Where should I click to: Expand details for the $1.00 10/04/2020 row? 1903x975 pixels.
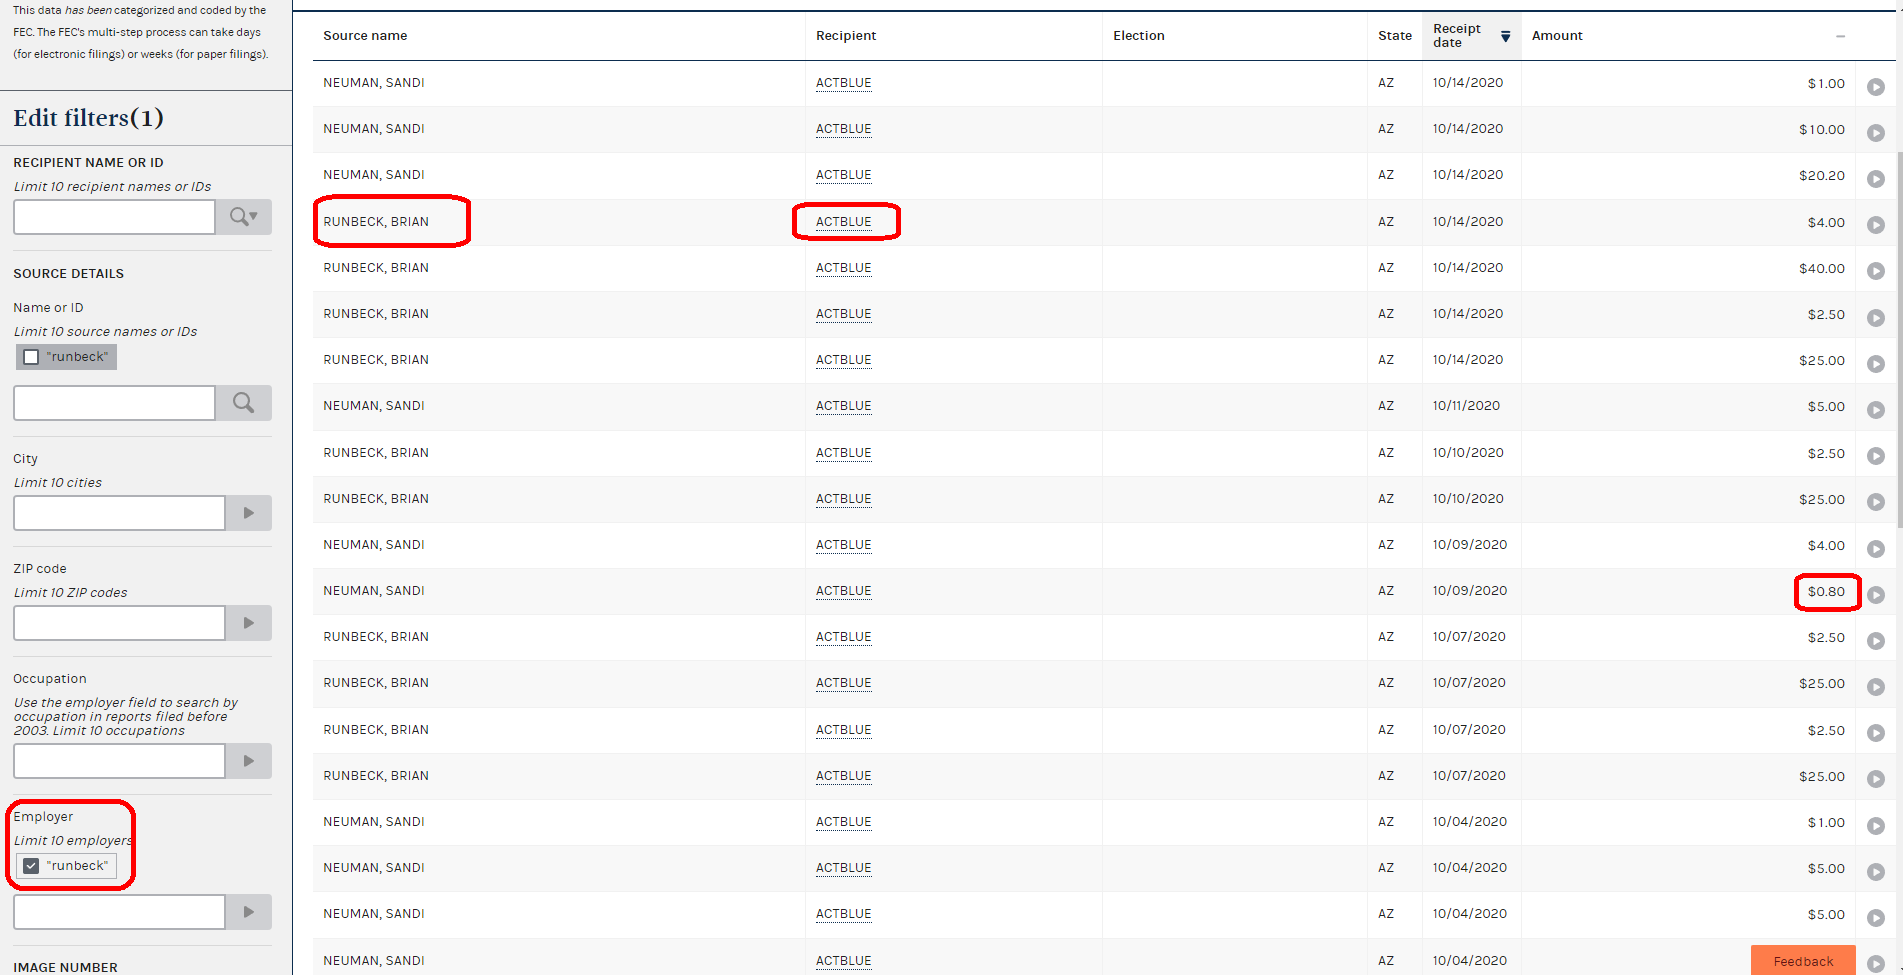(1875, 826)
